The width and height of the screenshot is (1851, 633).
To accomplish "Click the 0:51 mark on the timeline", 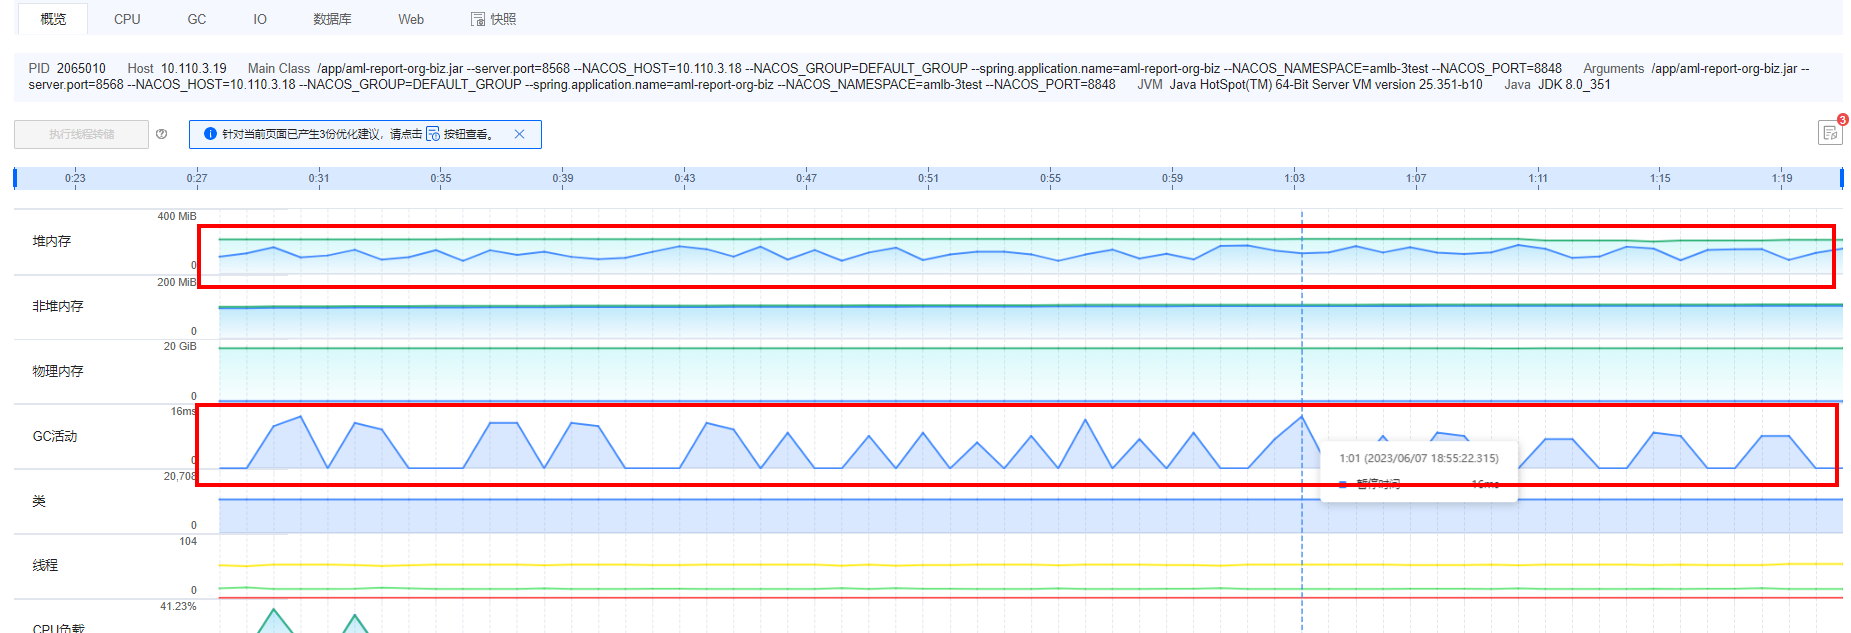I will [x=928, y=178].
